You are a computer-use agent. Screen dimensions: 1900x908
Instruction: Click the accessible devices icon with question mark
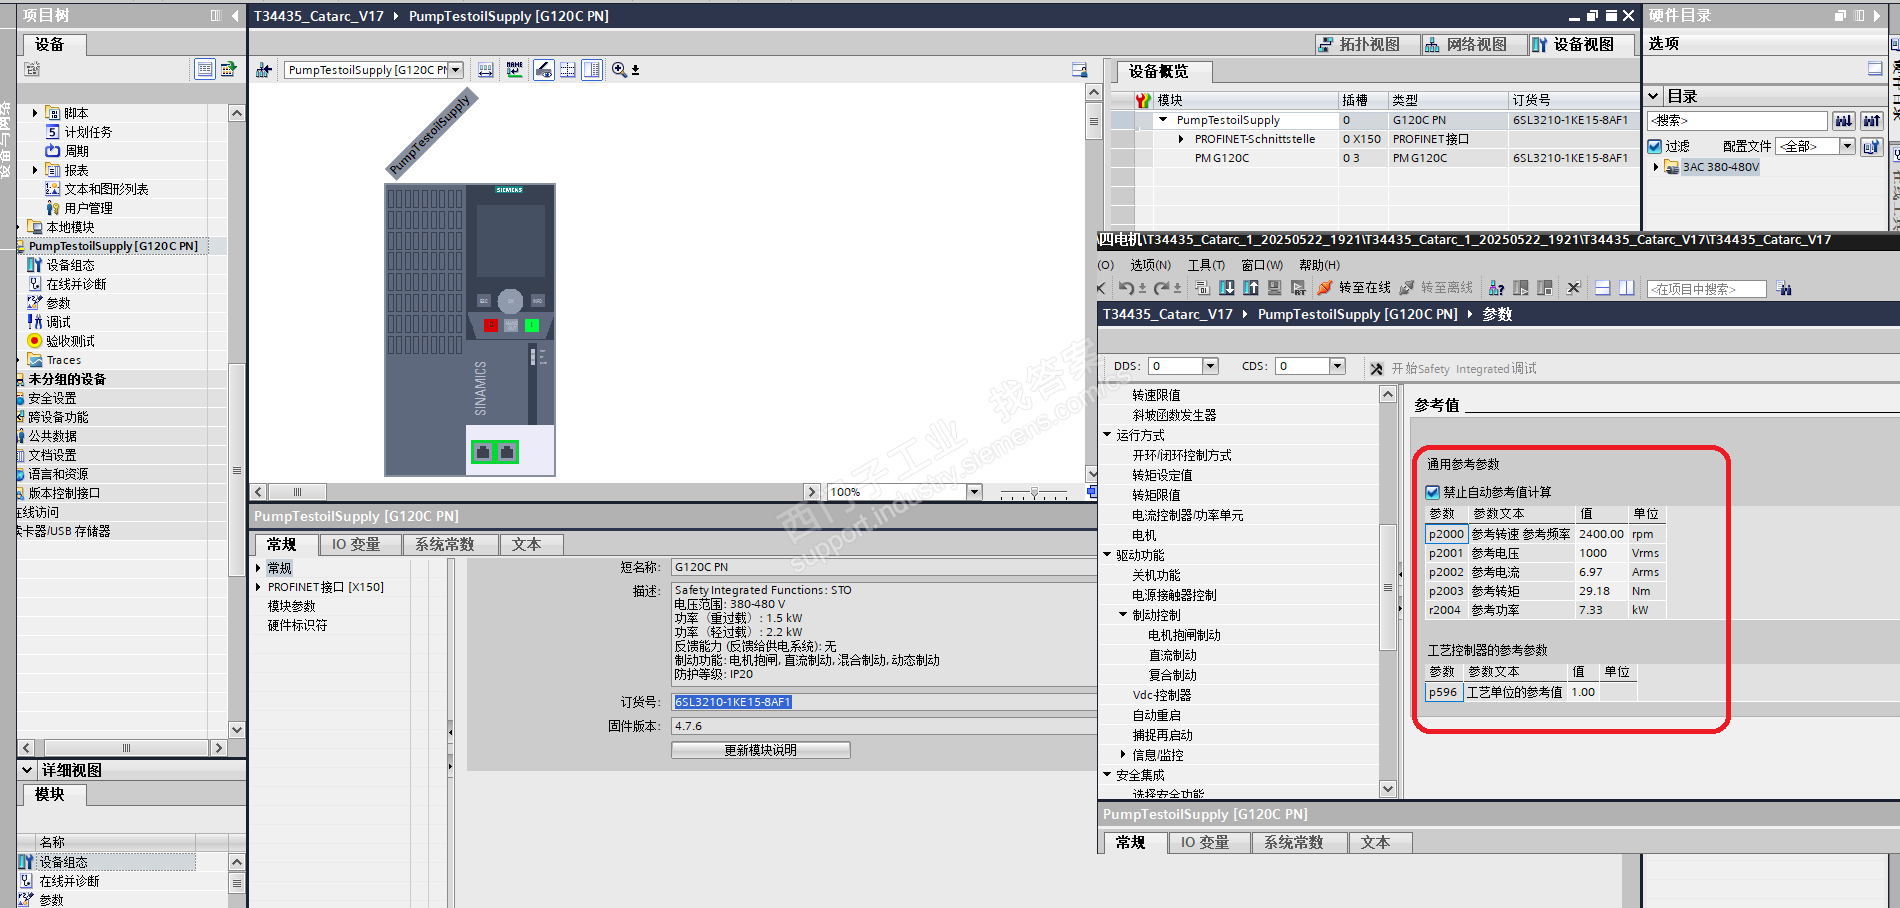pos(1497,288)
